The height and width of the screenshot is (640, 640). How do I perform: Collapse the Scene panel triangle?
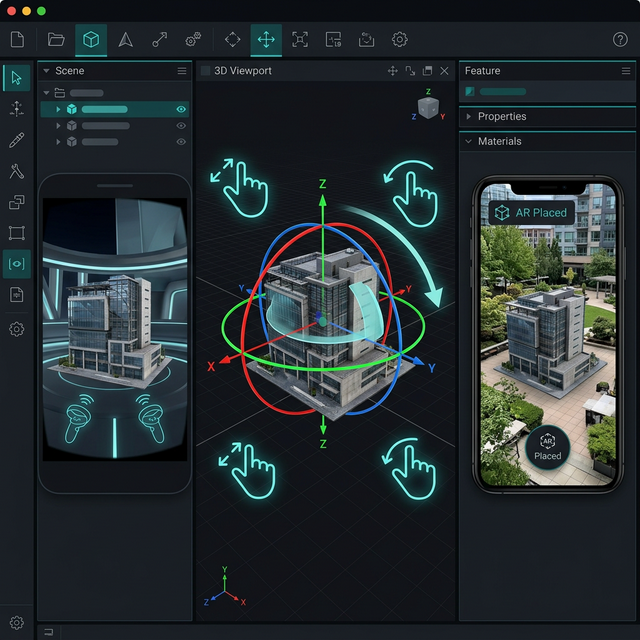[46, 71]
